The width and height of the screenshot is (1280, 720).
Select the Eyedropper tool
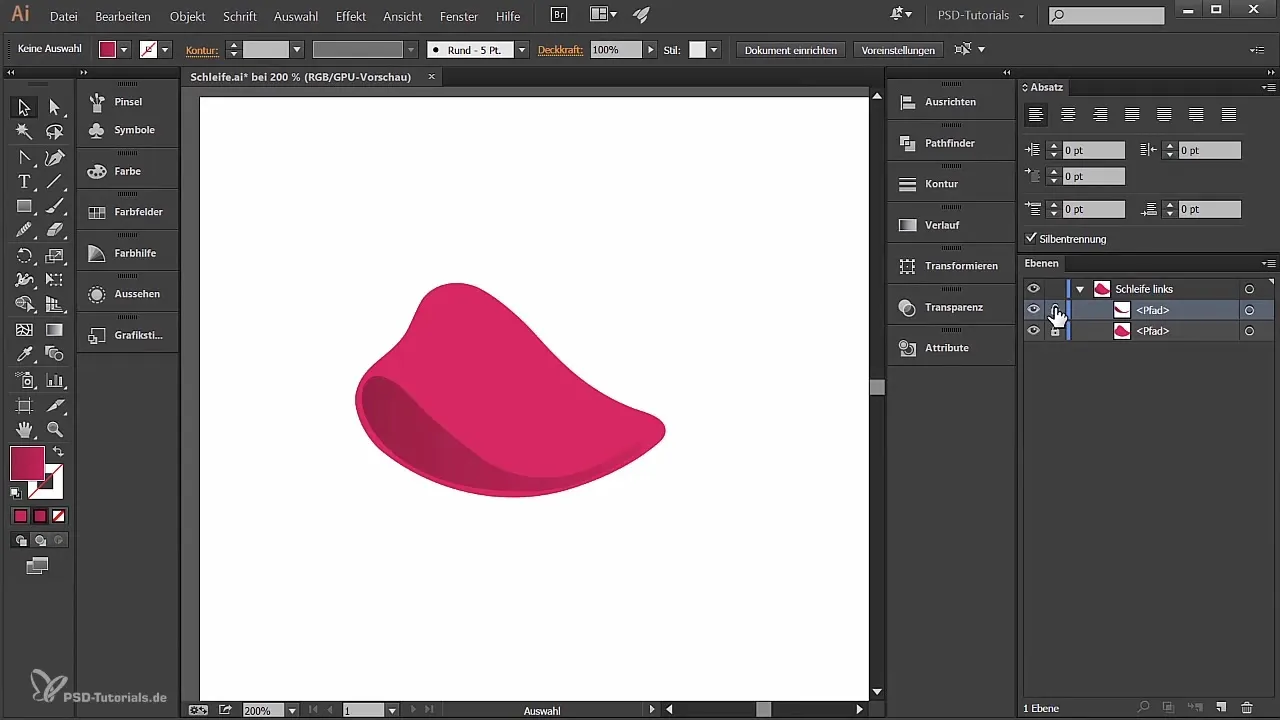click(x=24, y=355)
